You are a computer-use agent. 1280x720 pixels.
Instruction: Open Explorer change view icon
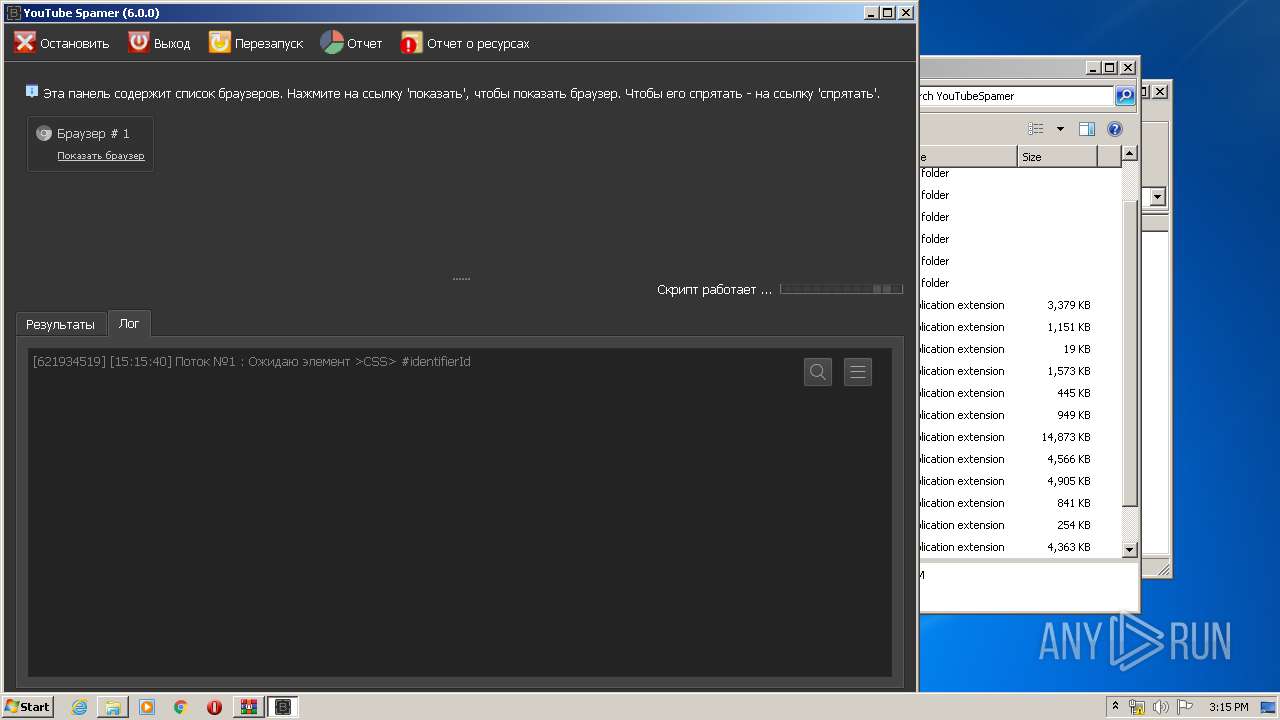pos(1036,129)
